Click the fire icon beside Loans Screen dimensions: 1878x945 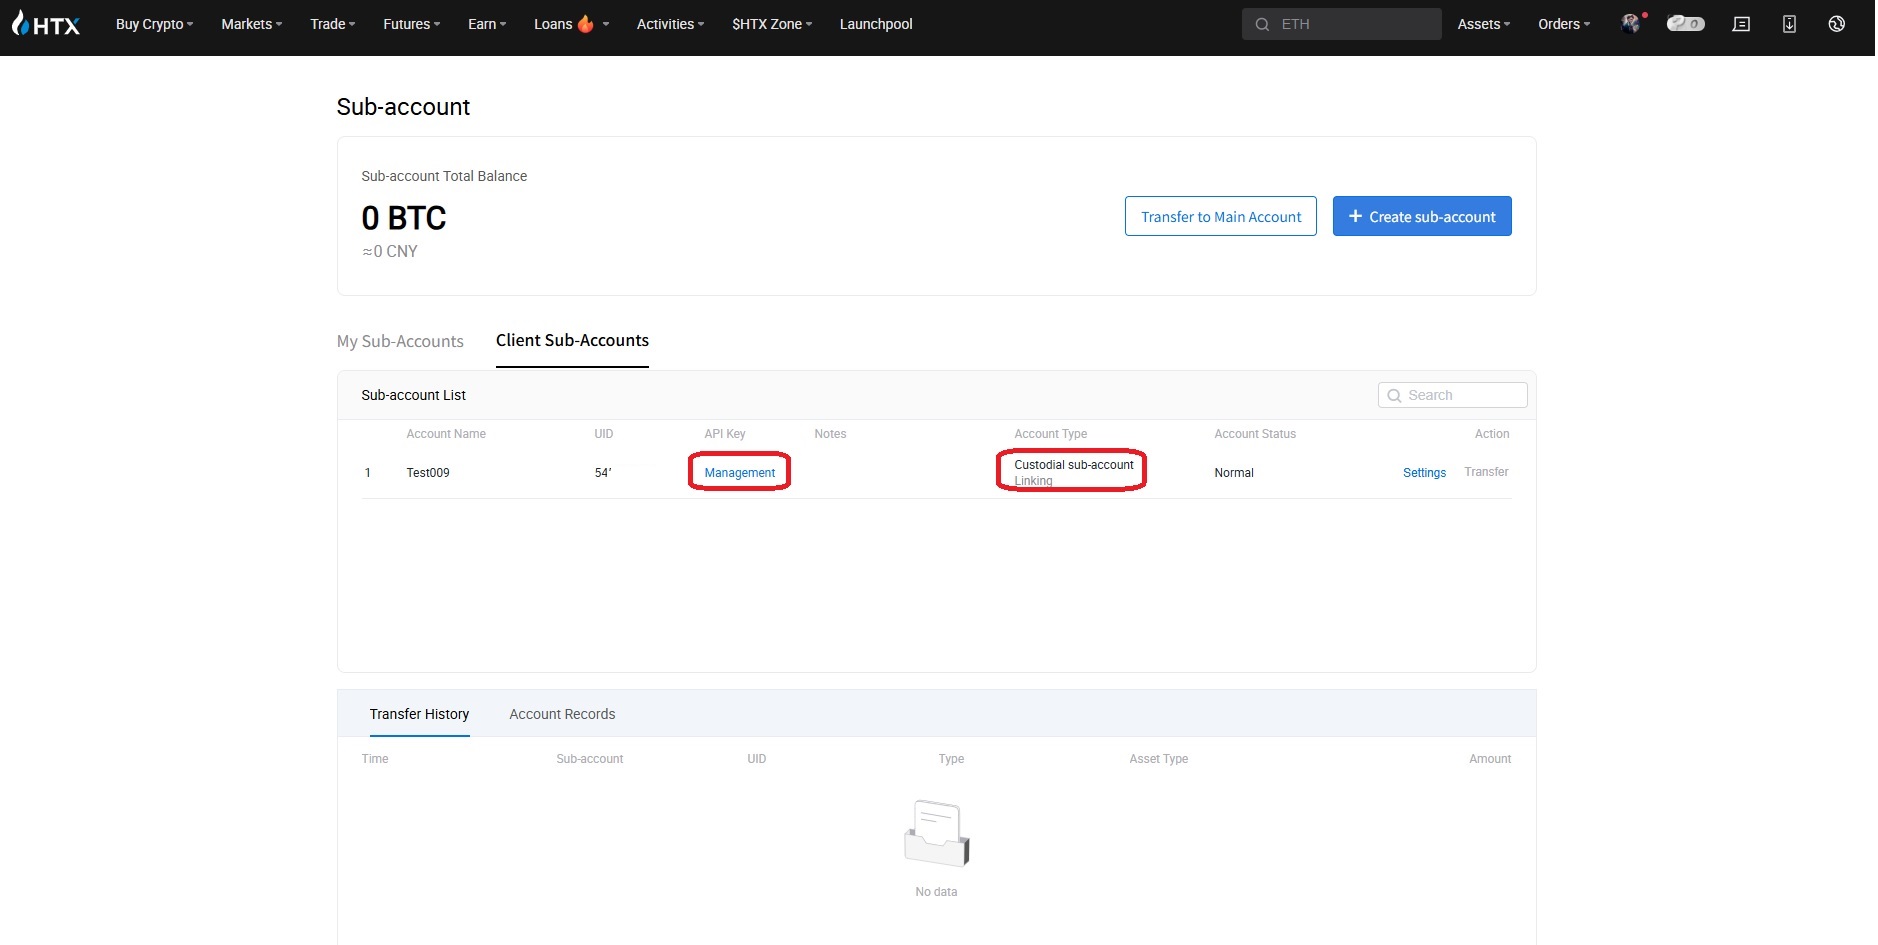[x=586, y=24]
